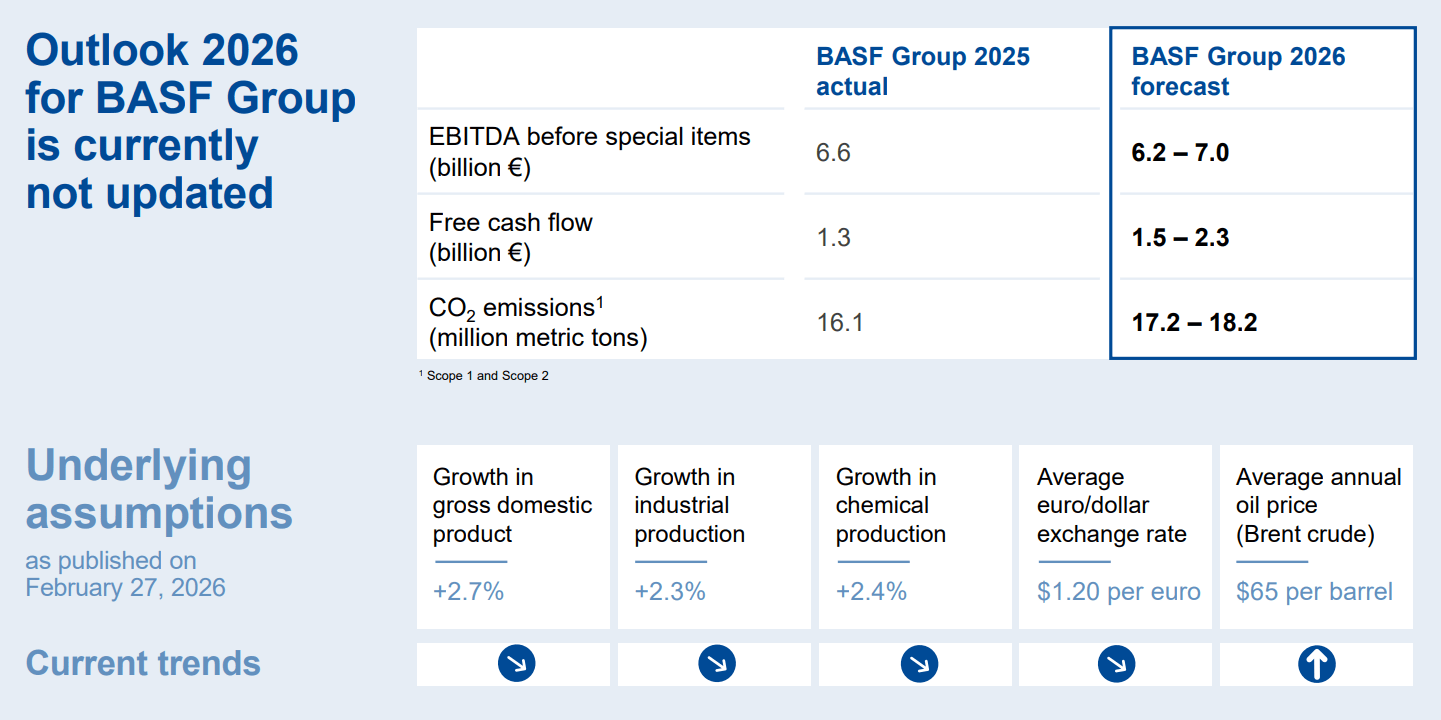
Task: Click the +2.3% industrial production value
Action: [x=670, y=591]
